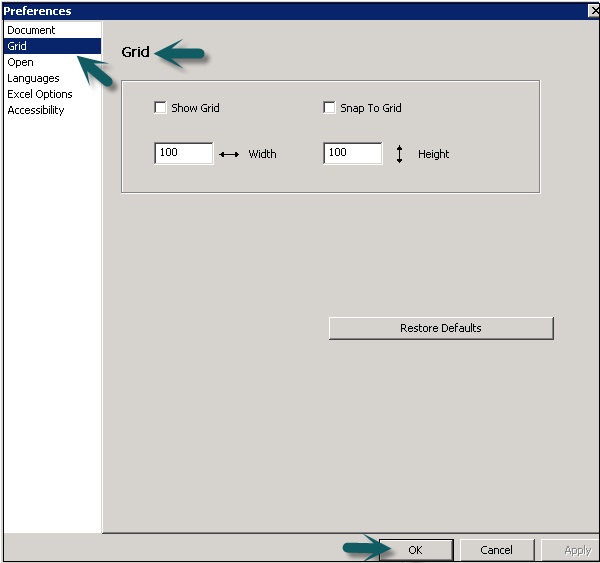The image size is (600, 563).
Task: Switch to the Open preferences section
Action: [x=20, y=62]
